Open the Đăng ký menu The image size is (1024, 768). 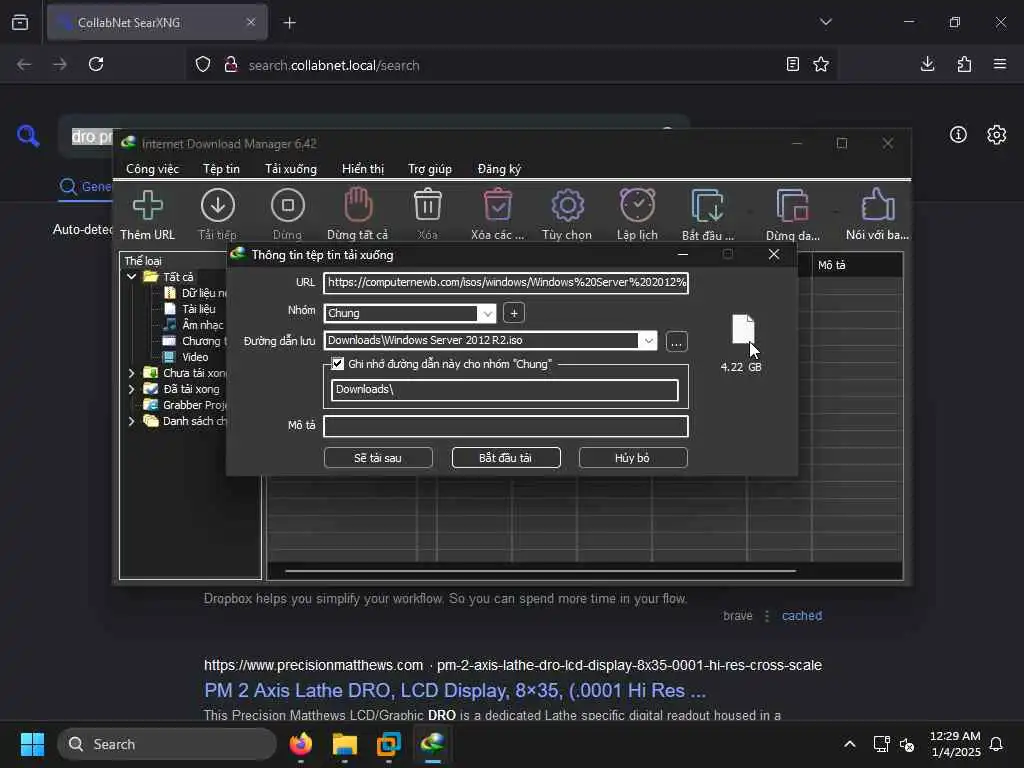(500, 168)
